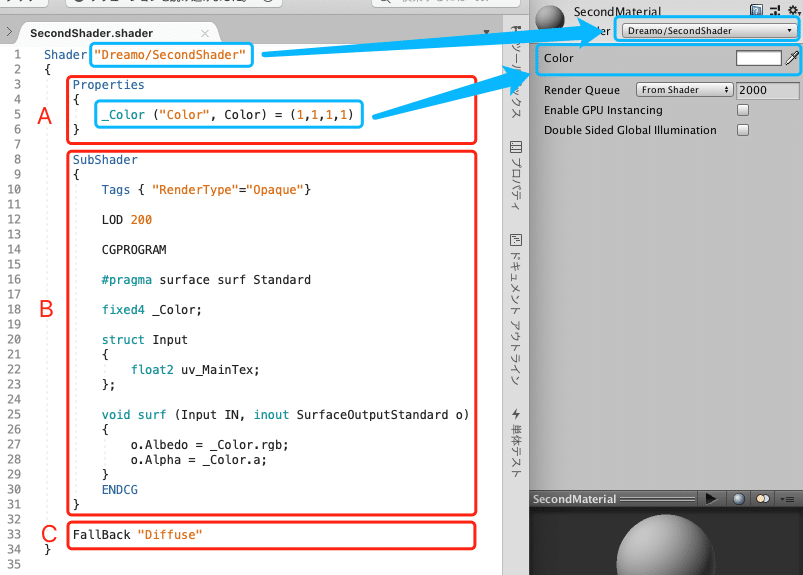This screenshot has height=575, width=803.
Task: Click line number 16 in the gutter
Action: point(14,280)
